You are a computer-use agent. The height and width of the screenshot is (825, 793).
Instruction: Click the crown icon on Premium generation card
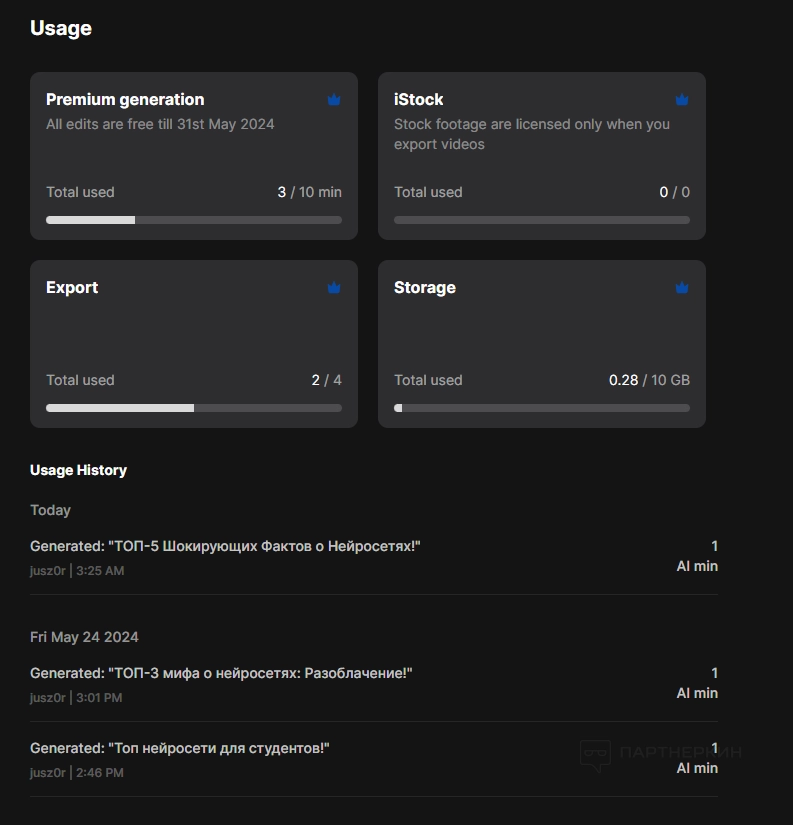pyautogui.click(x=334, y=100)
